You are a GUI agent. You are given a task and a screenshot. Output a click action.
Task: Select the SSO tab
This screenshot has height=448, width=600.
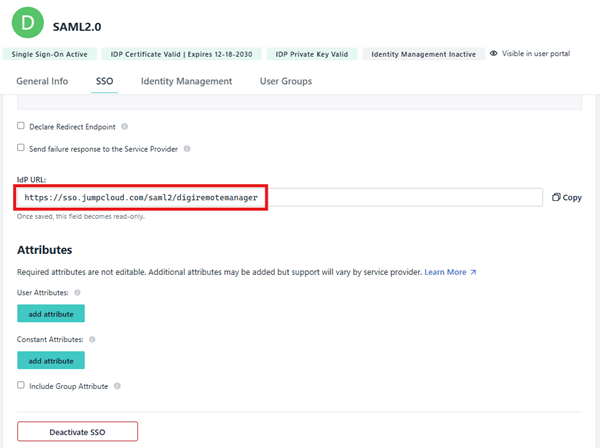104,81
